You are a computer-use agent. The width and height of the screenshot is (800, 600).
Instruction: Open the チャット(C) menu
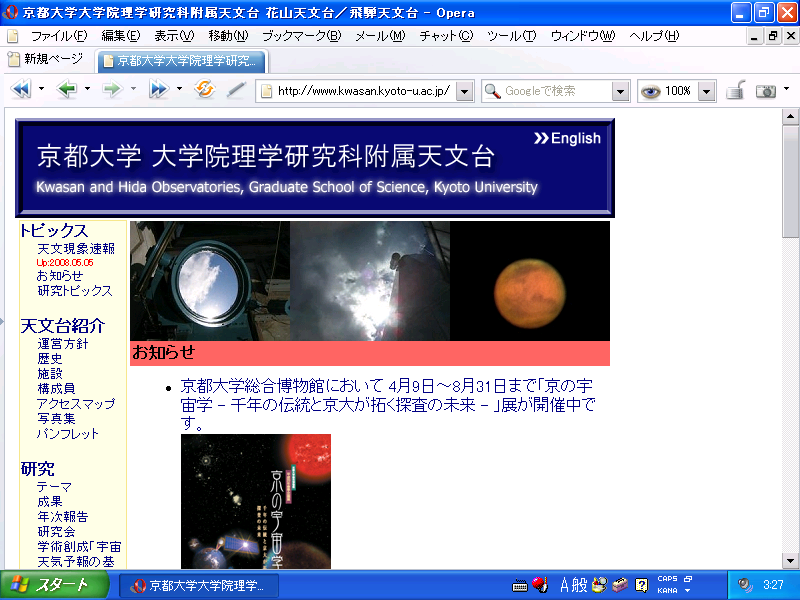(446, 36)
